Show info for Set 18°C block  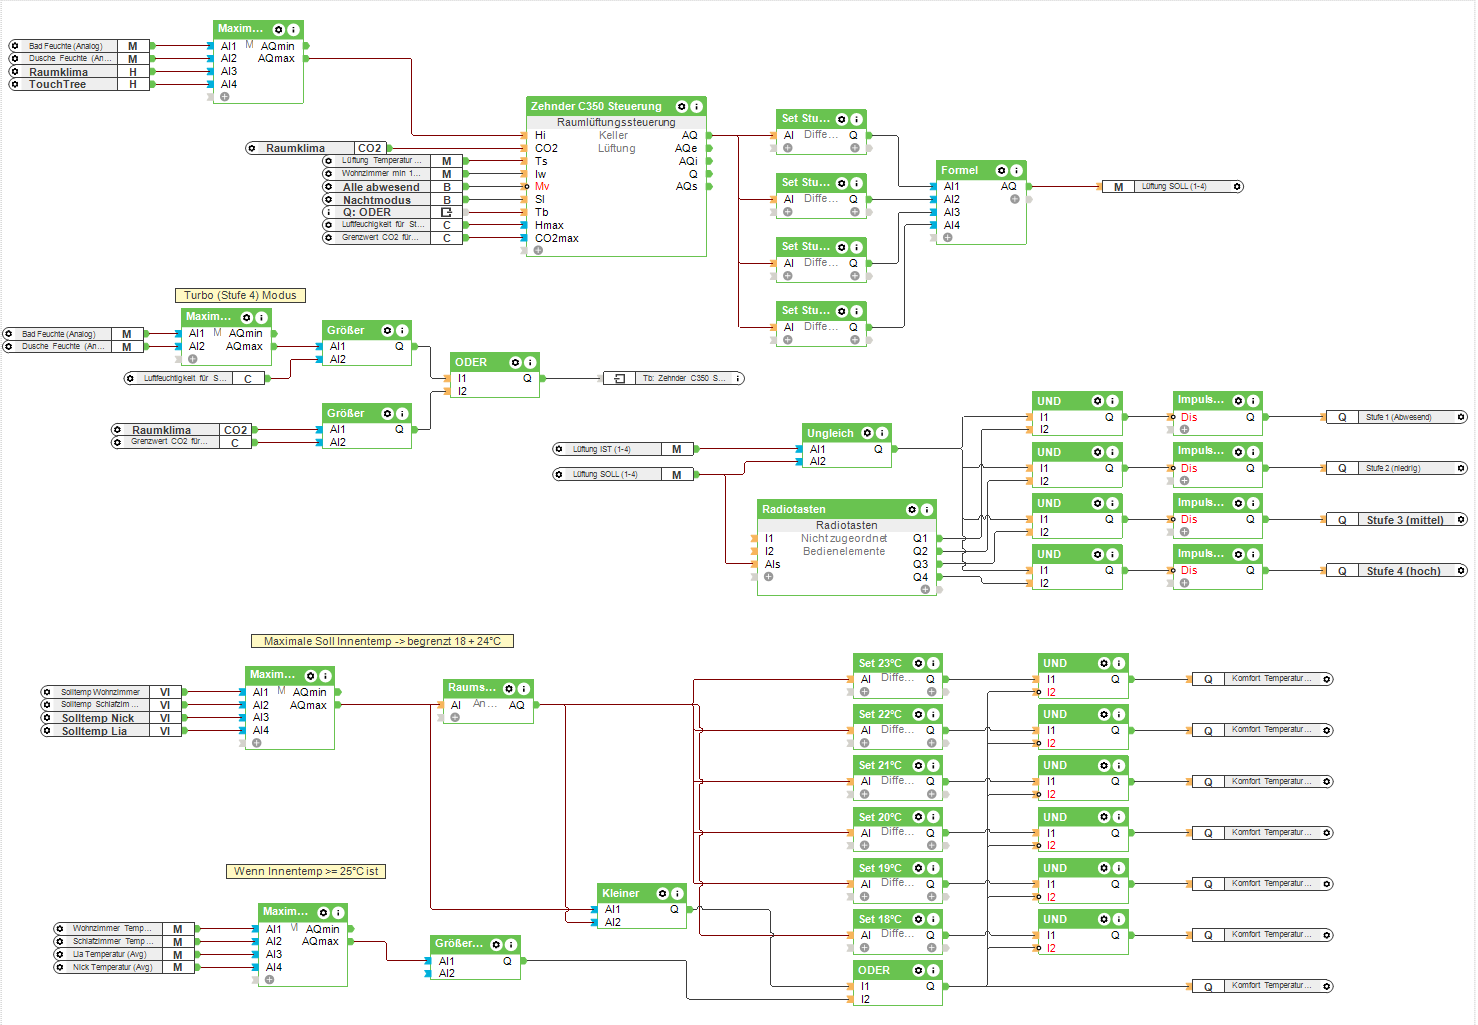tap(933, 919)
